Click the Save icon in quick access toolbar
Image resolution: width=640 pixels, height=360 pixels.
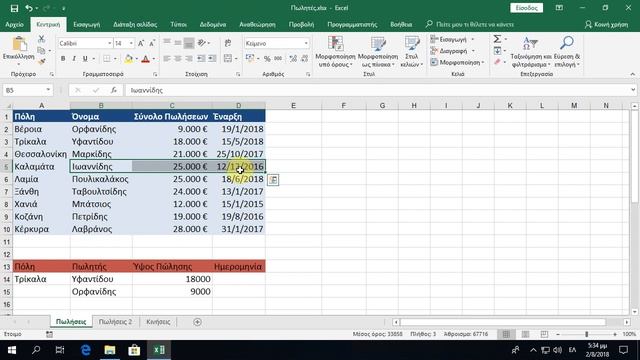click(x=14, y=8)
